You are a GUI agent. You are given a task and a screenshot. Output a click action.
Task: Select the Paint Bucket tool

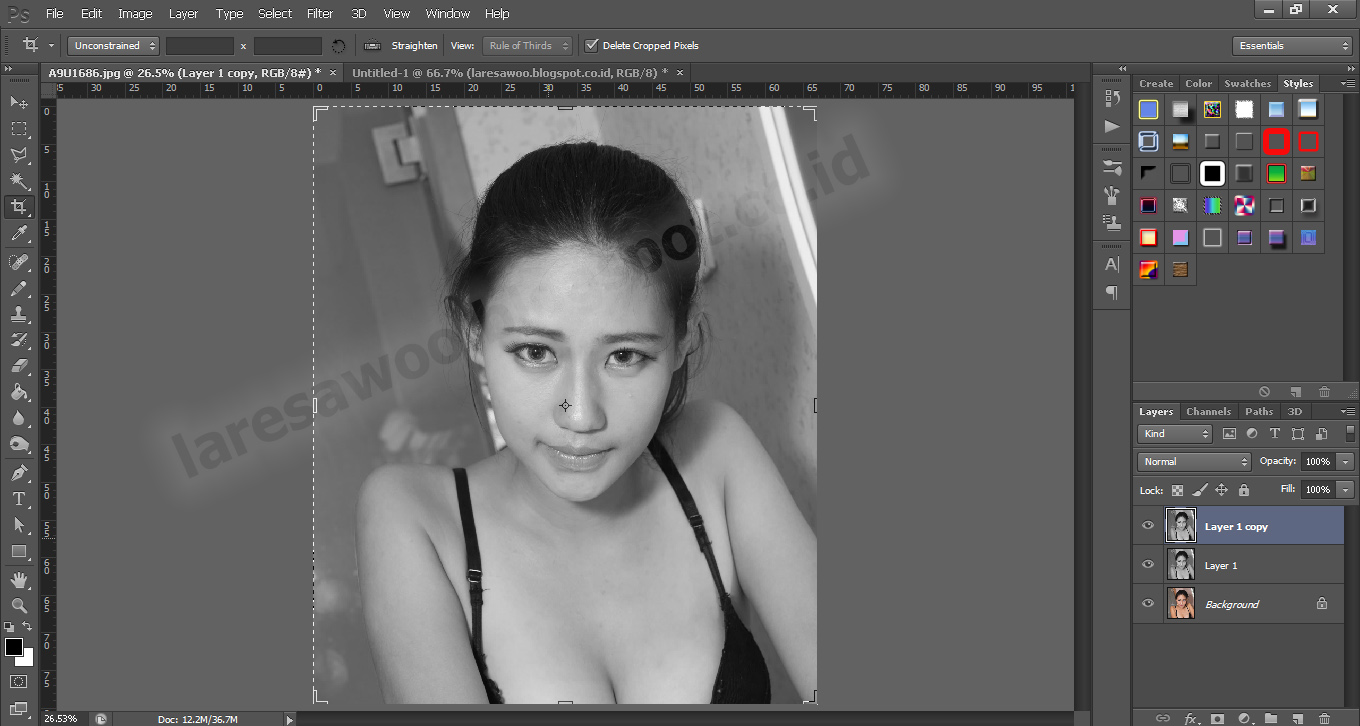click(x=19, y=392)
